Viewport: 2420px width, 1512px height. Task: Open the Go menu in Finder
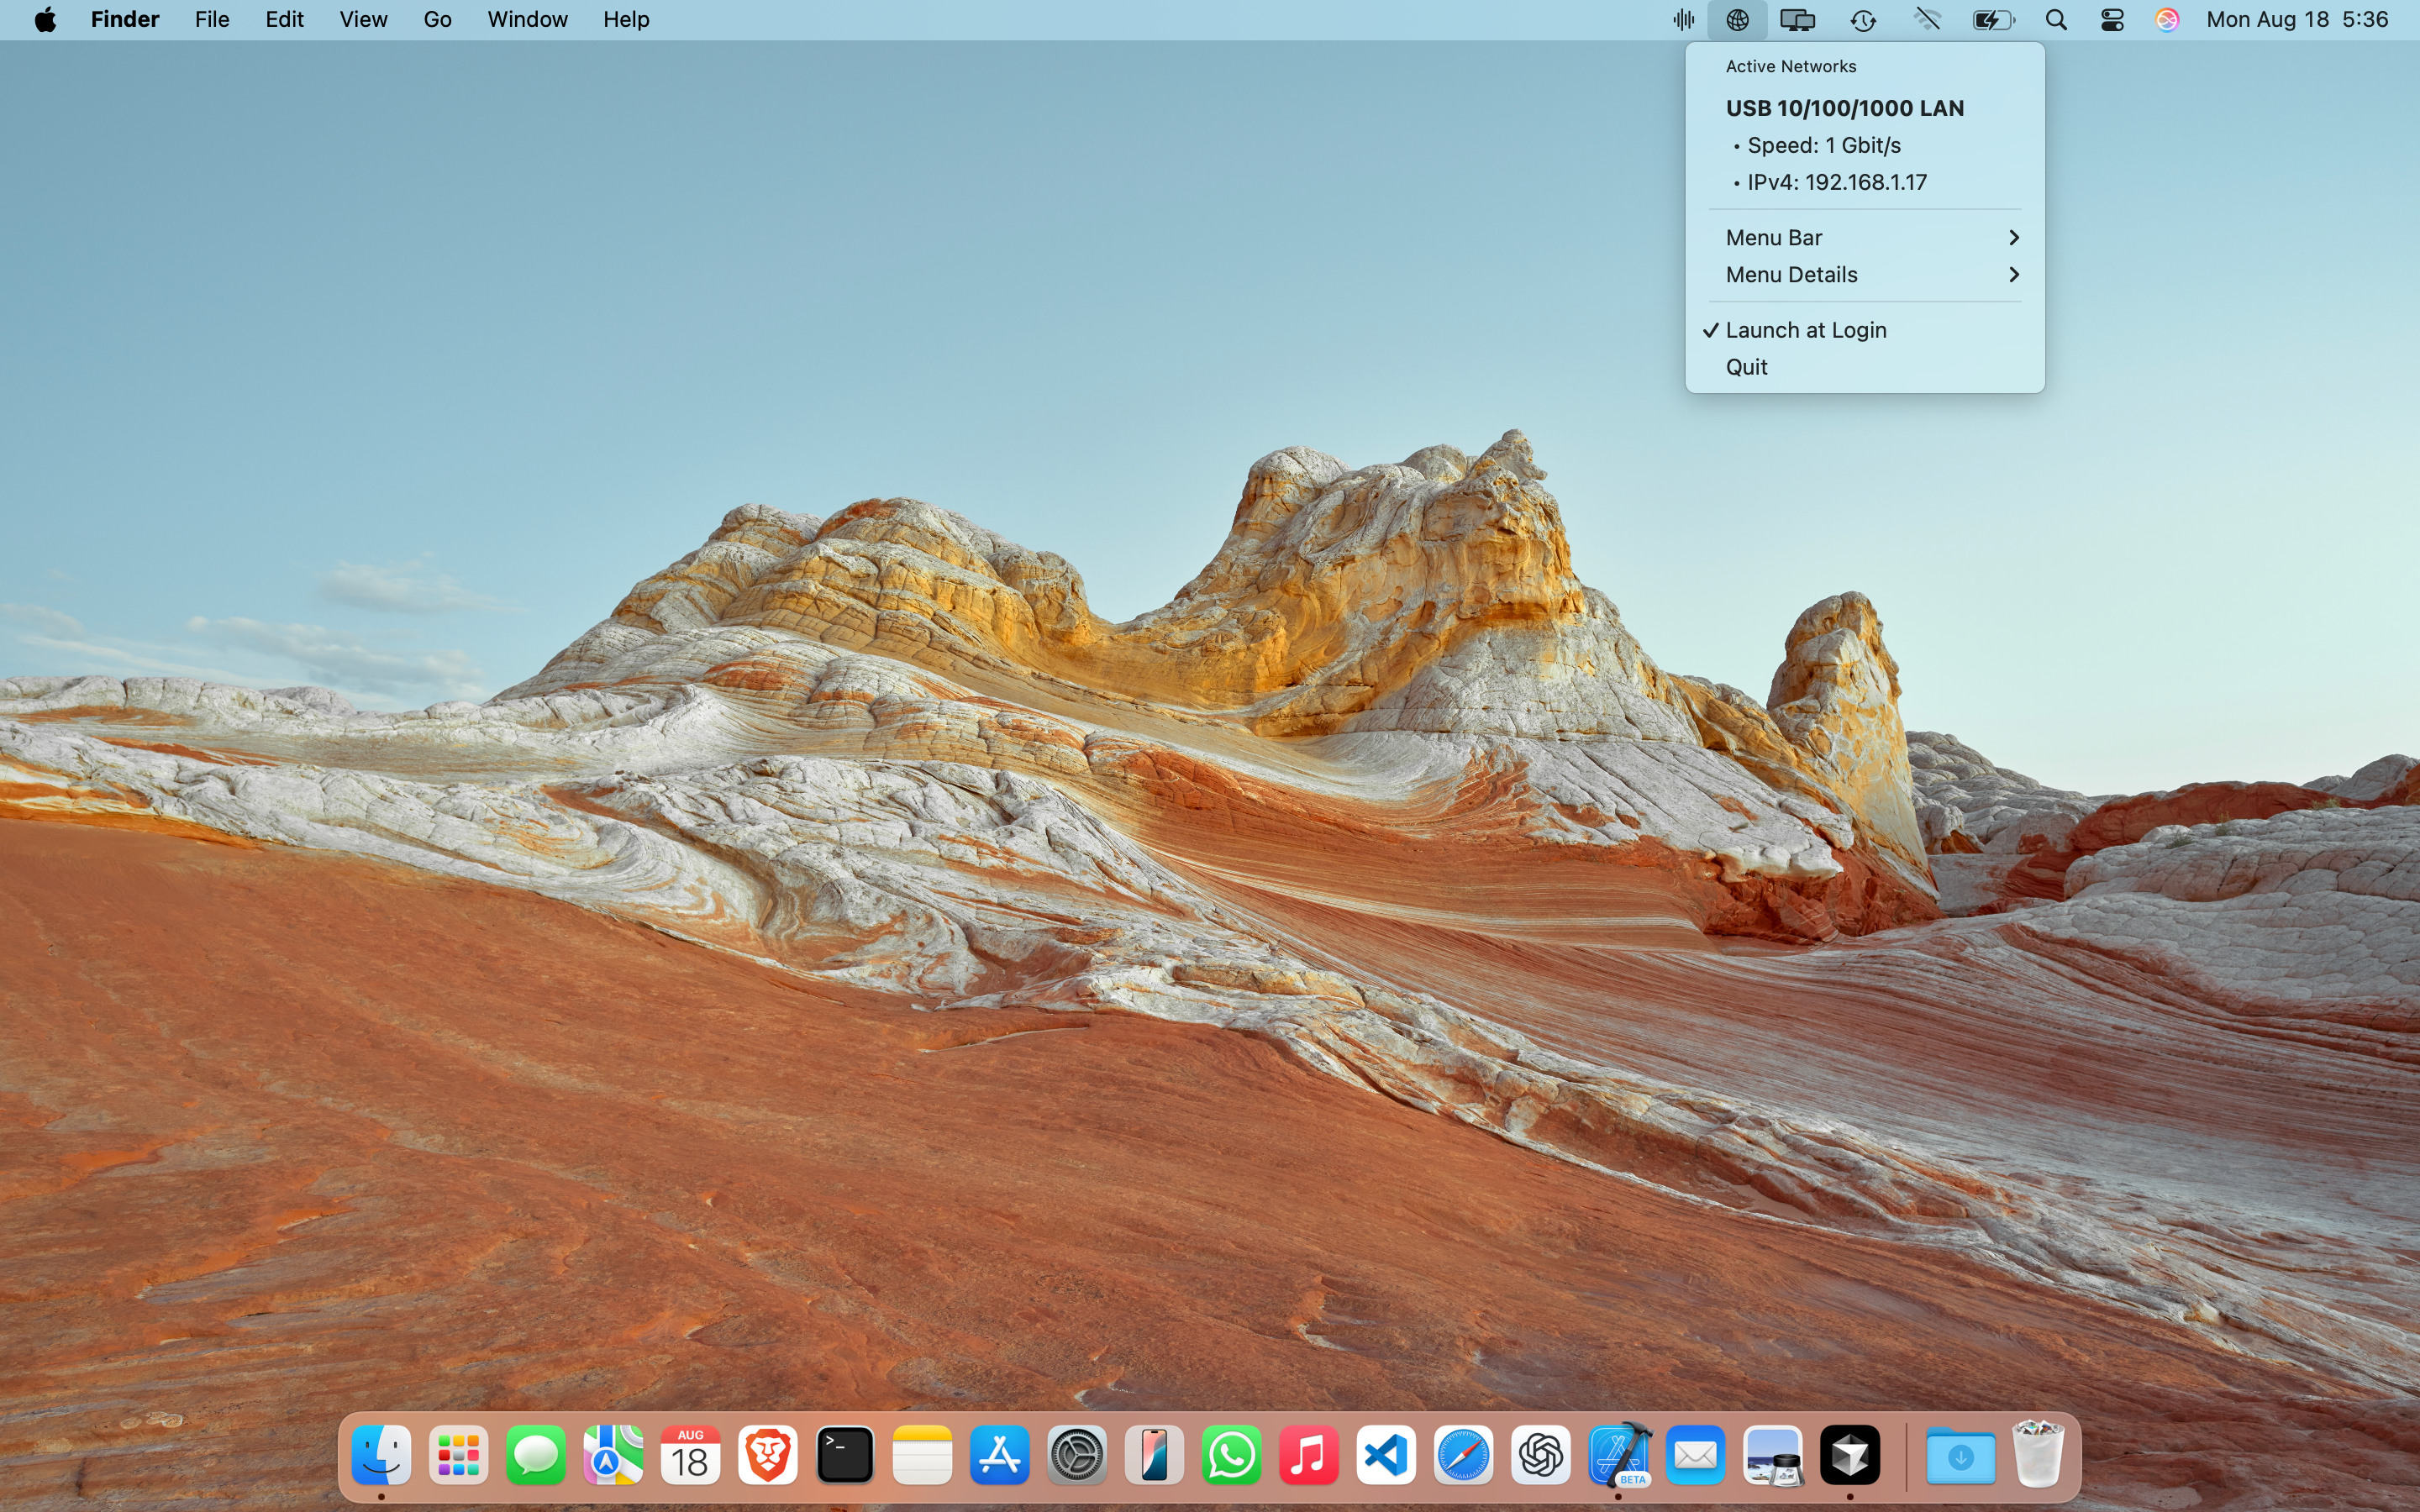click(x=437, y=20)
